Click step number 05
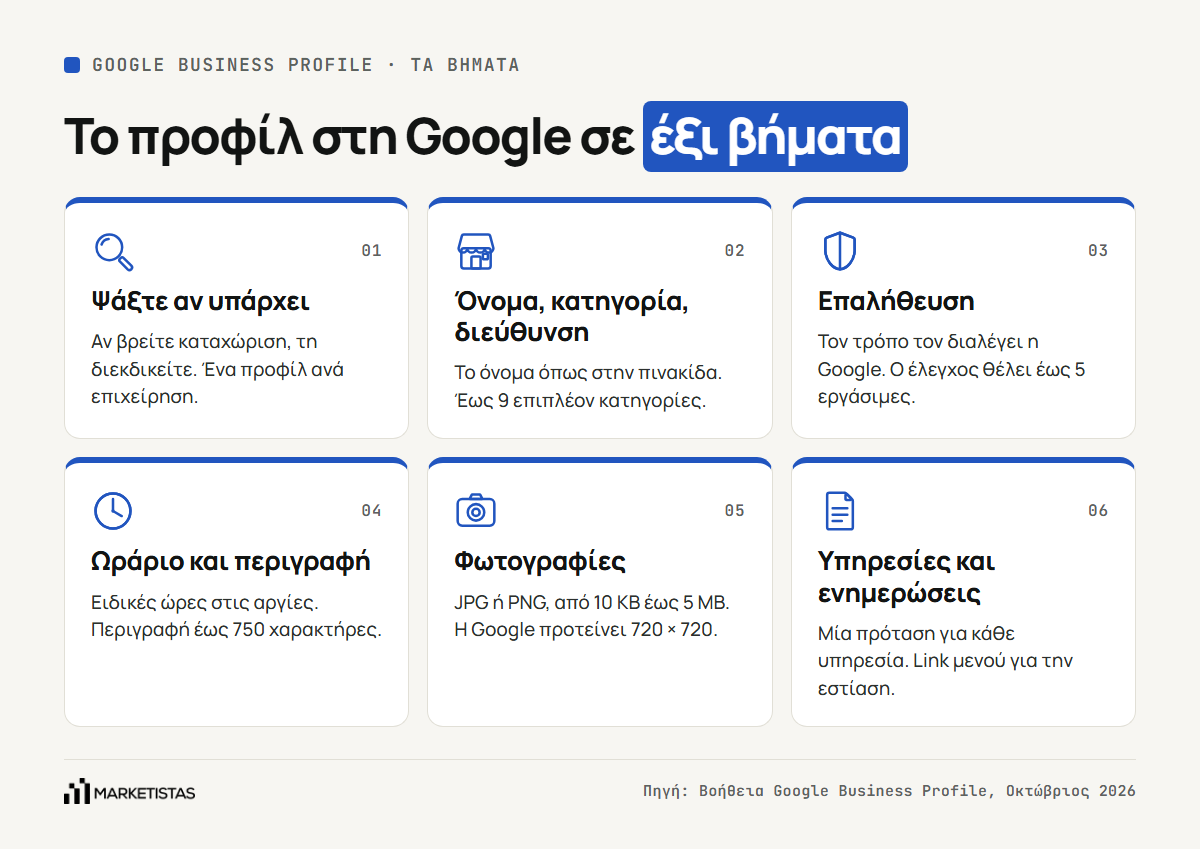 pos(735,511)
